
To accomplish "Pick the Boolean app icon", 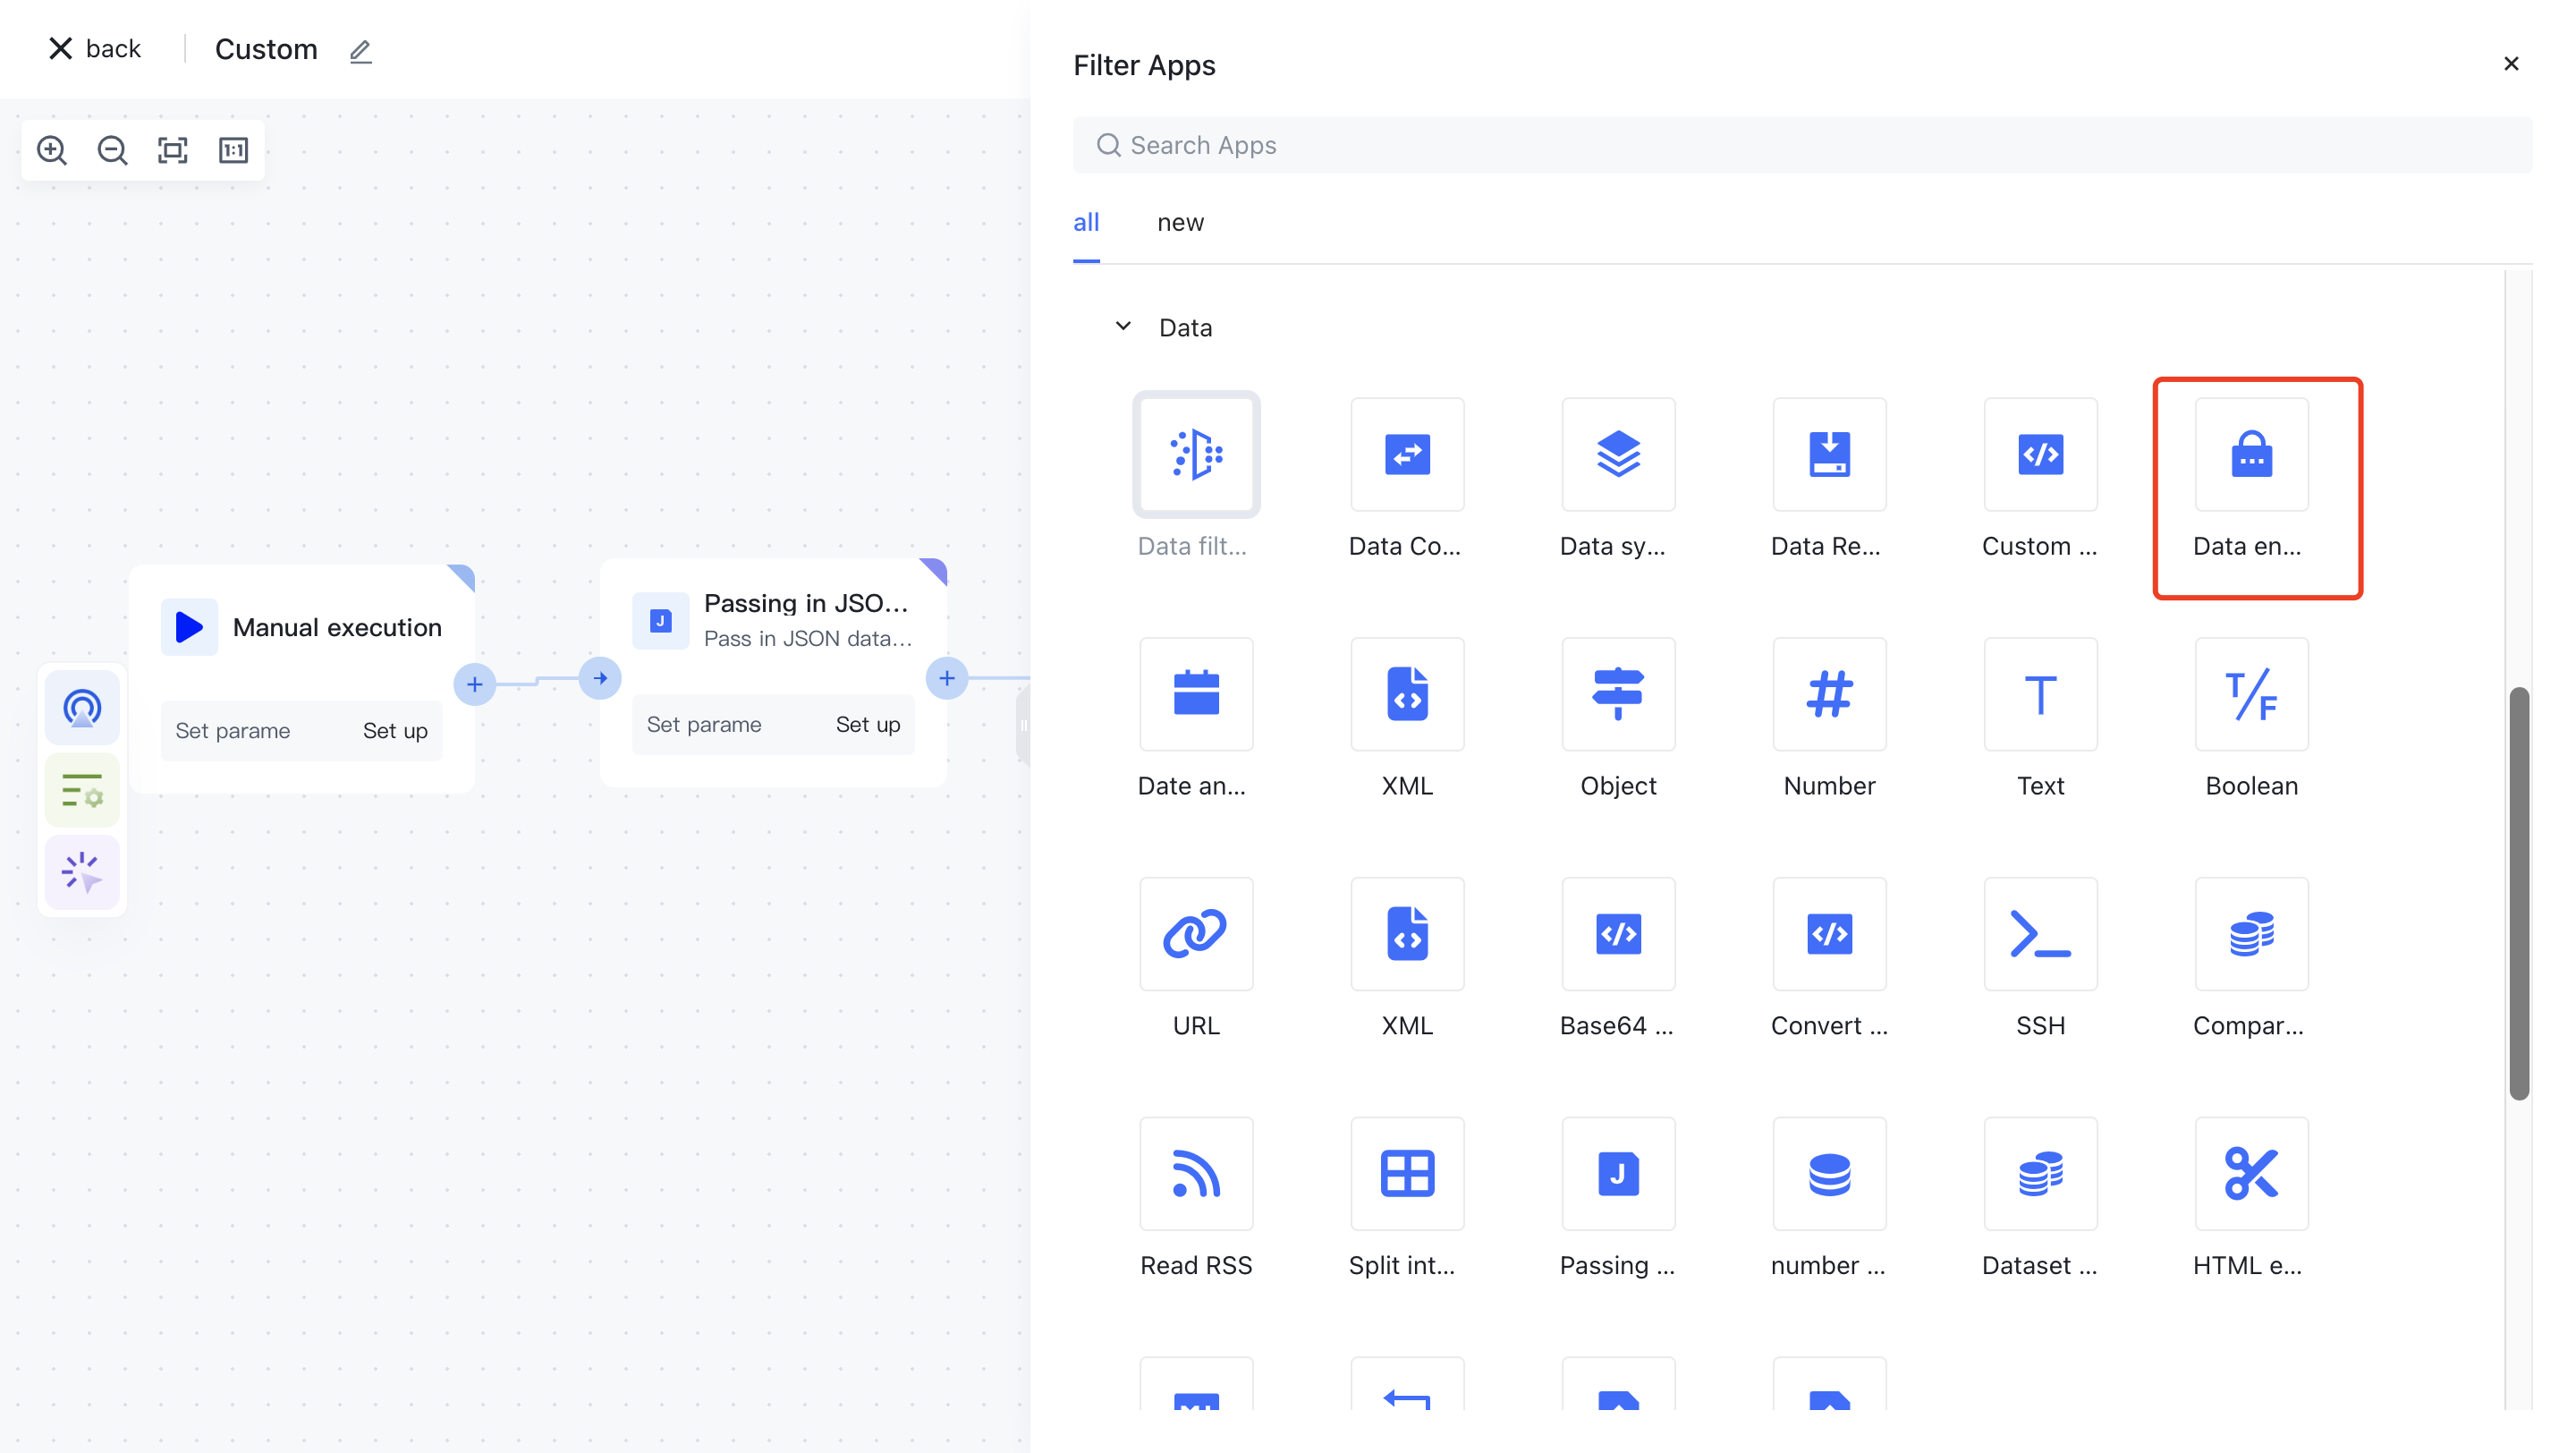I will tap(2250, 695).
